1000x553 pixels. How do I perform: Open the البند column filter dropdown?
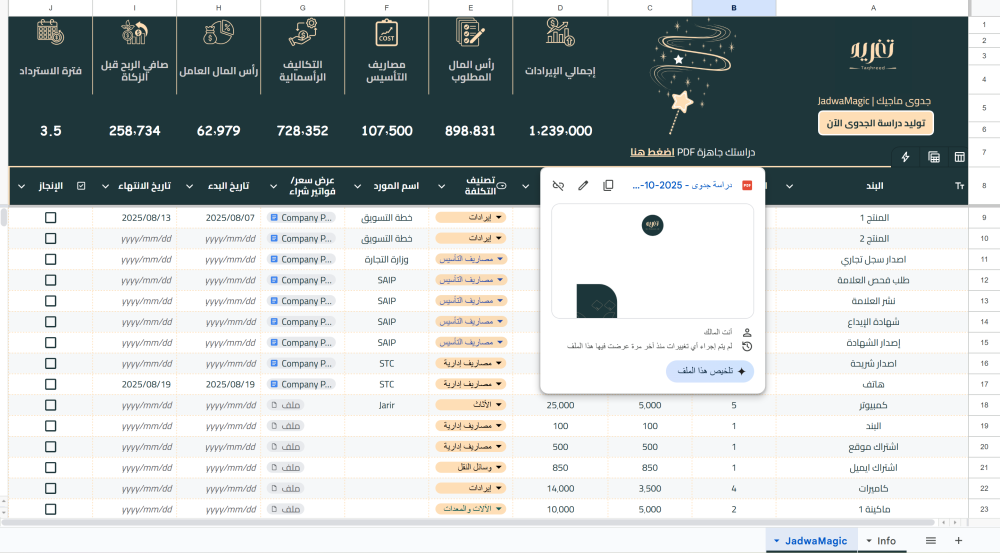(x=789, y=186)
